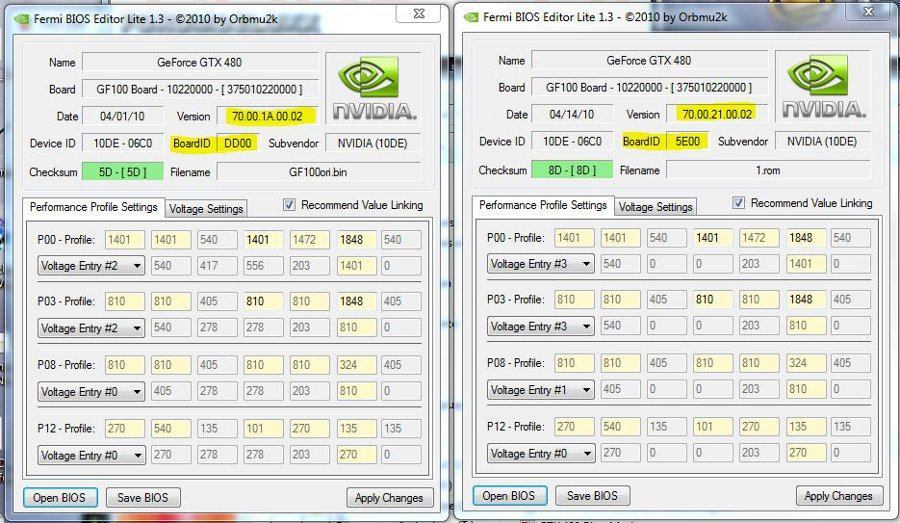Toggle Recommend Value Linking in right window

click(739, 203)
